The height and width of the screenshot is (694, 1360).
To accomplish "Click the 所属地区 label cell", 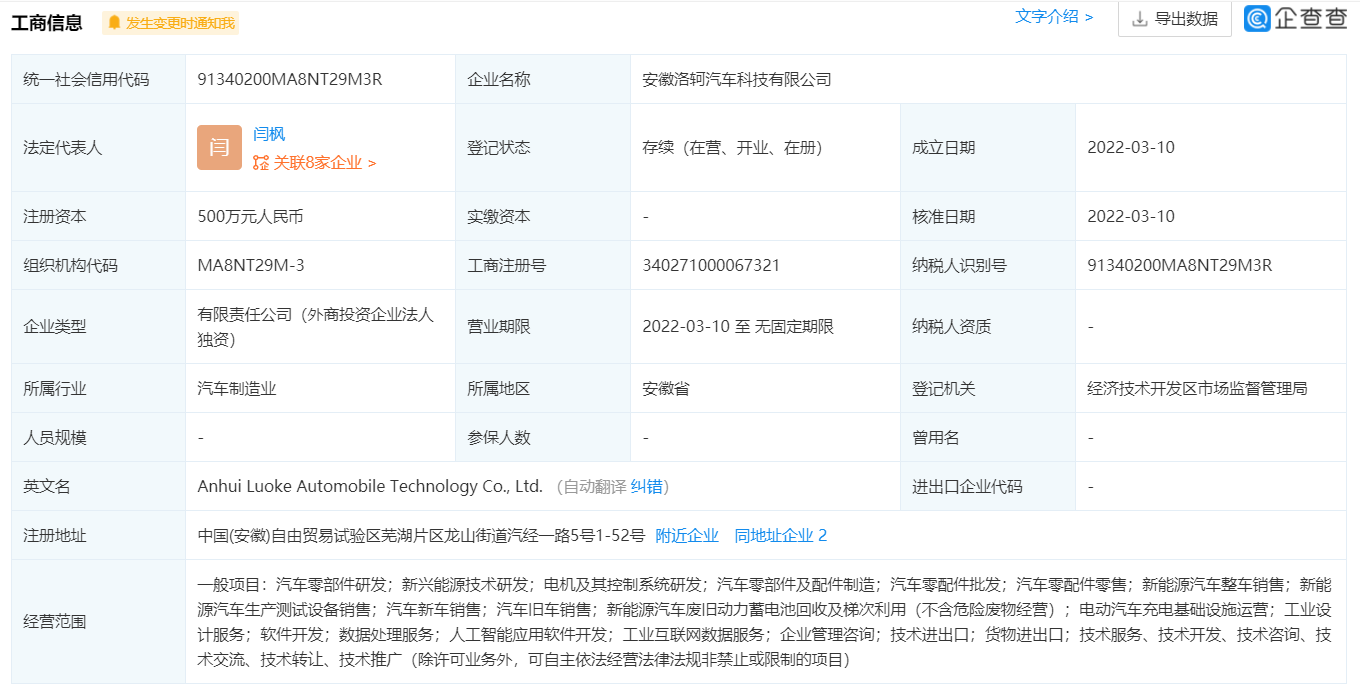I will tap(542, 389).
